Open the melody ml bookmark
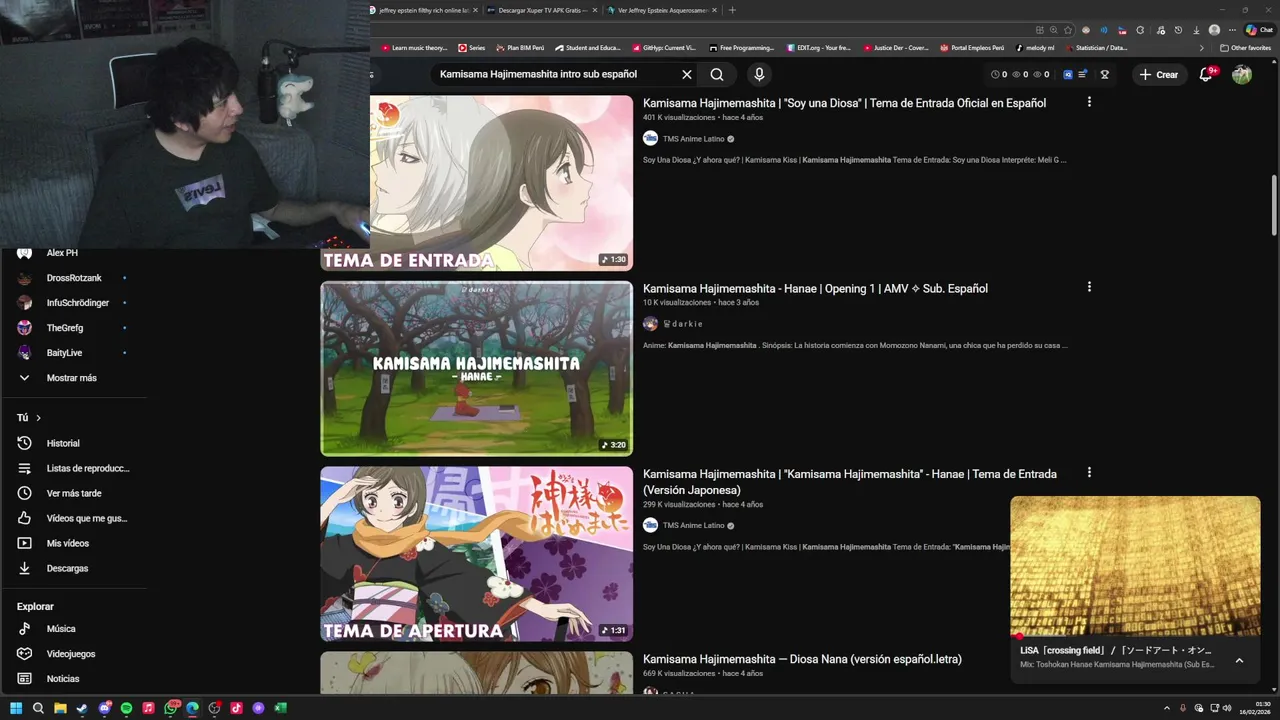The height and width of the screenshot is (720, 1280). (x=1035, y=48)
